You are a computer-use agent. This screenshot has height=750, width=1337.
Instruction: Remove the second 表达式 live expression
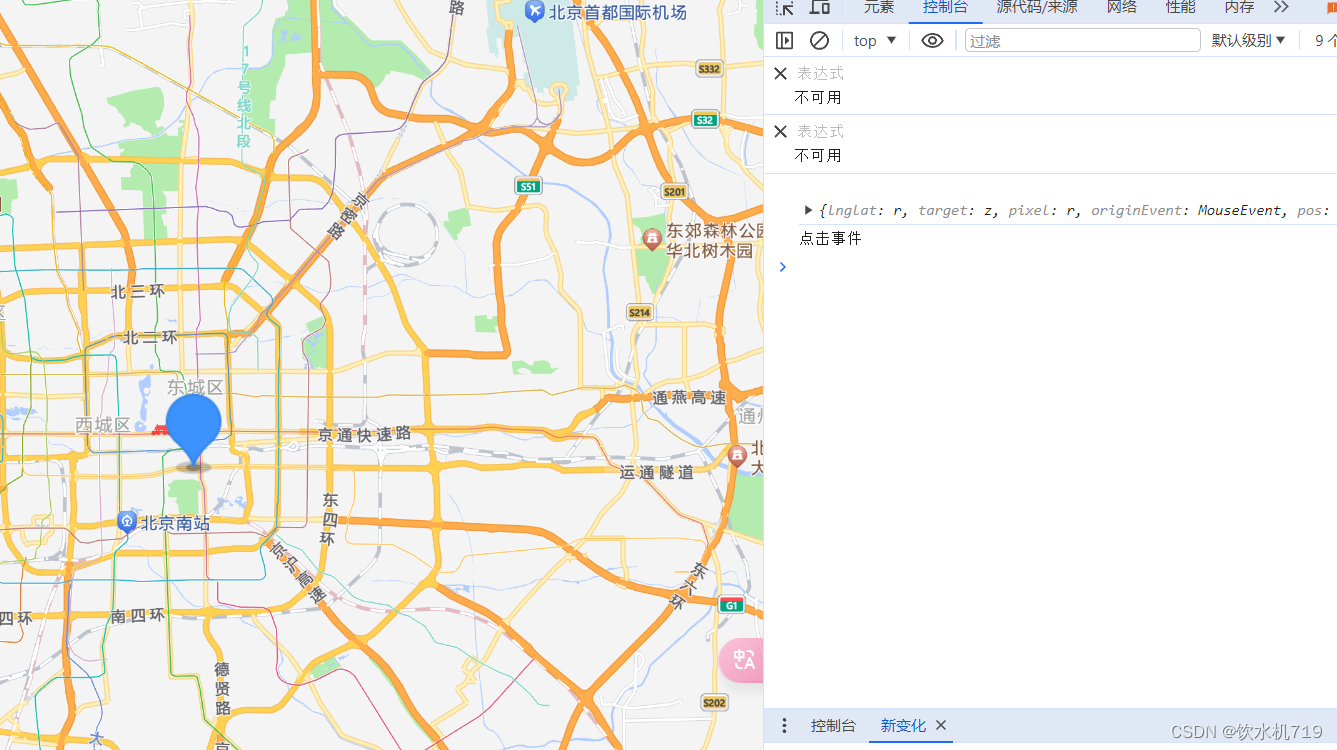click(x=781, y=131)
